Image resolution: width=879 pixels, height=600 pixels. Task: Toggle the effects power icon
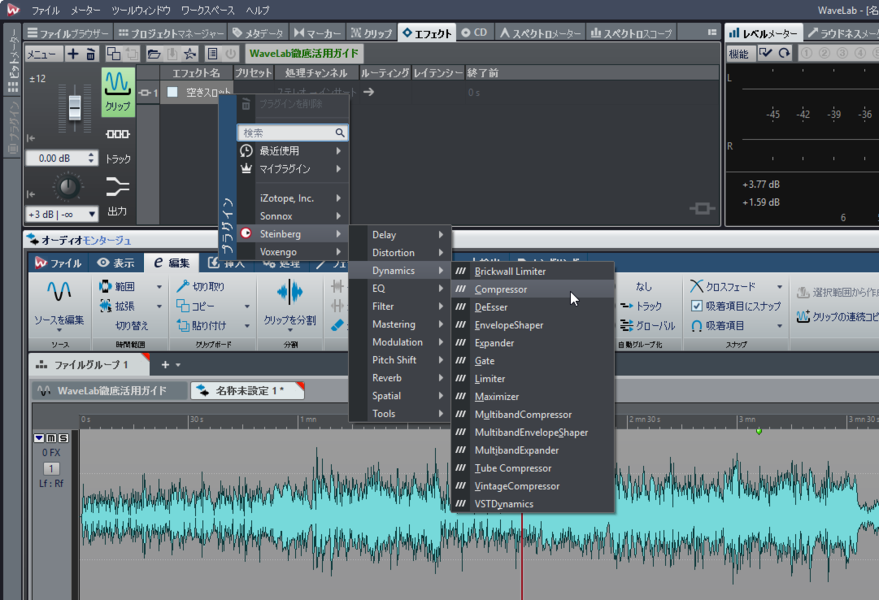(x=230, y=54)
